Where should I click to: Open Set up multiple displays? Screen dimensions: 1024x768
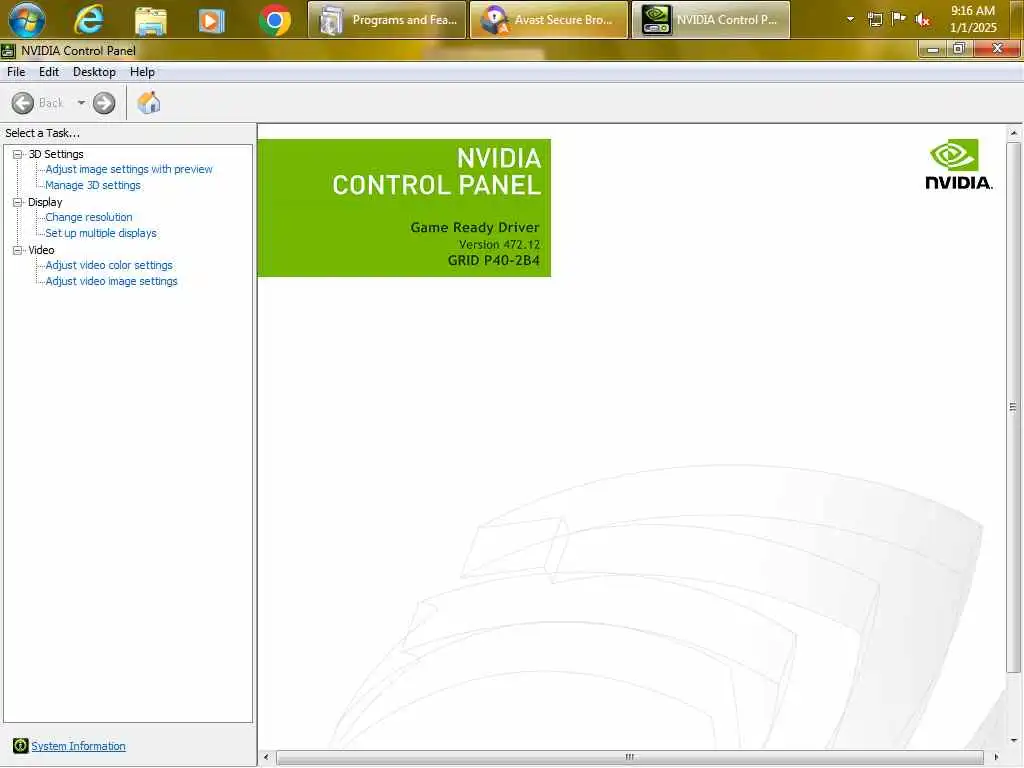(x=101, y=233)
